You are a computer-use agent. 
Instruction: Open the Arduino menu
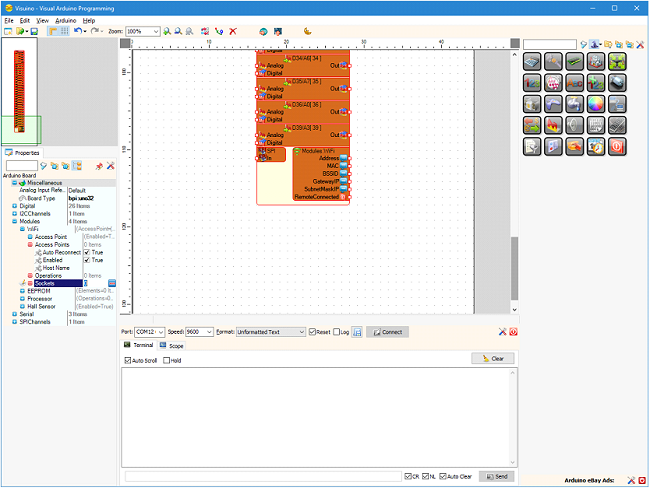[65, 20]
